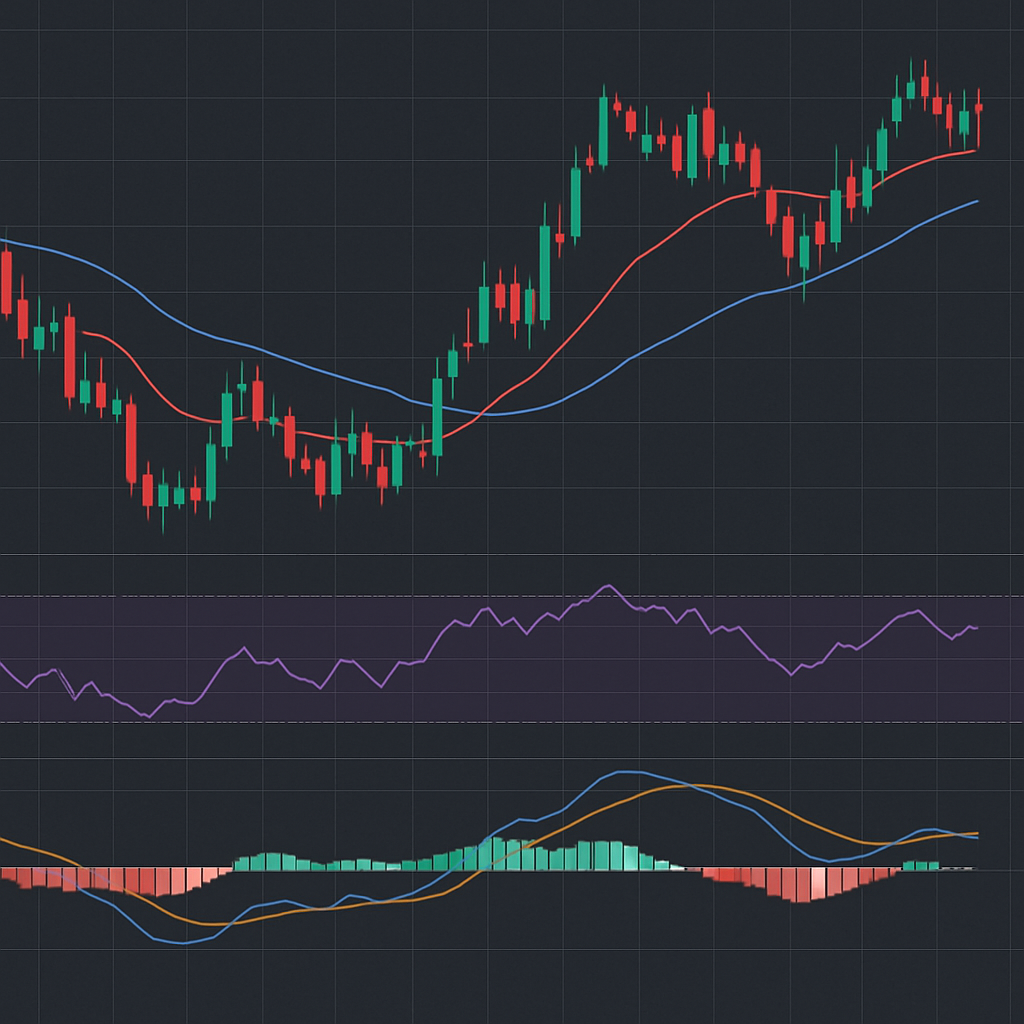Click the tall green candle at first price peak
This screenshot has width=1024, height=1024.
click(x=603, y=130)
